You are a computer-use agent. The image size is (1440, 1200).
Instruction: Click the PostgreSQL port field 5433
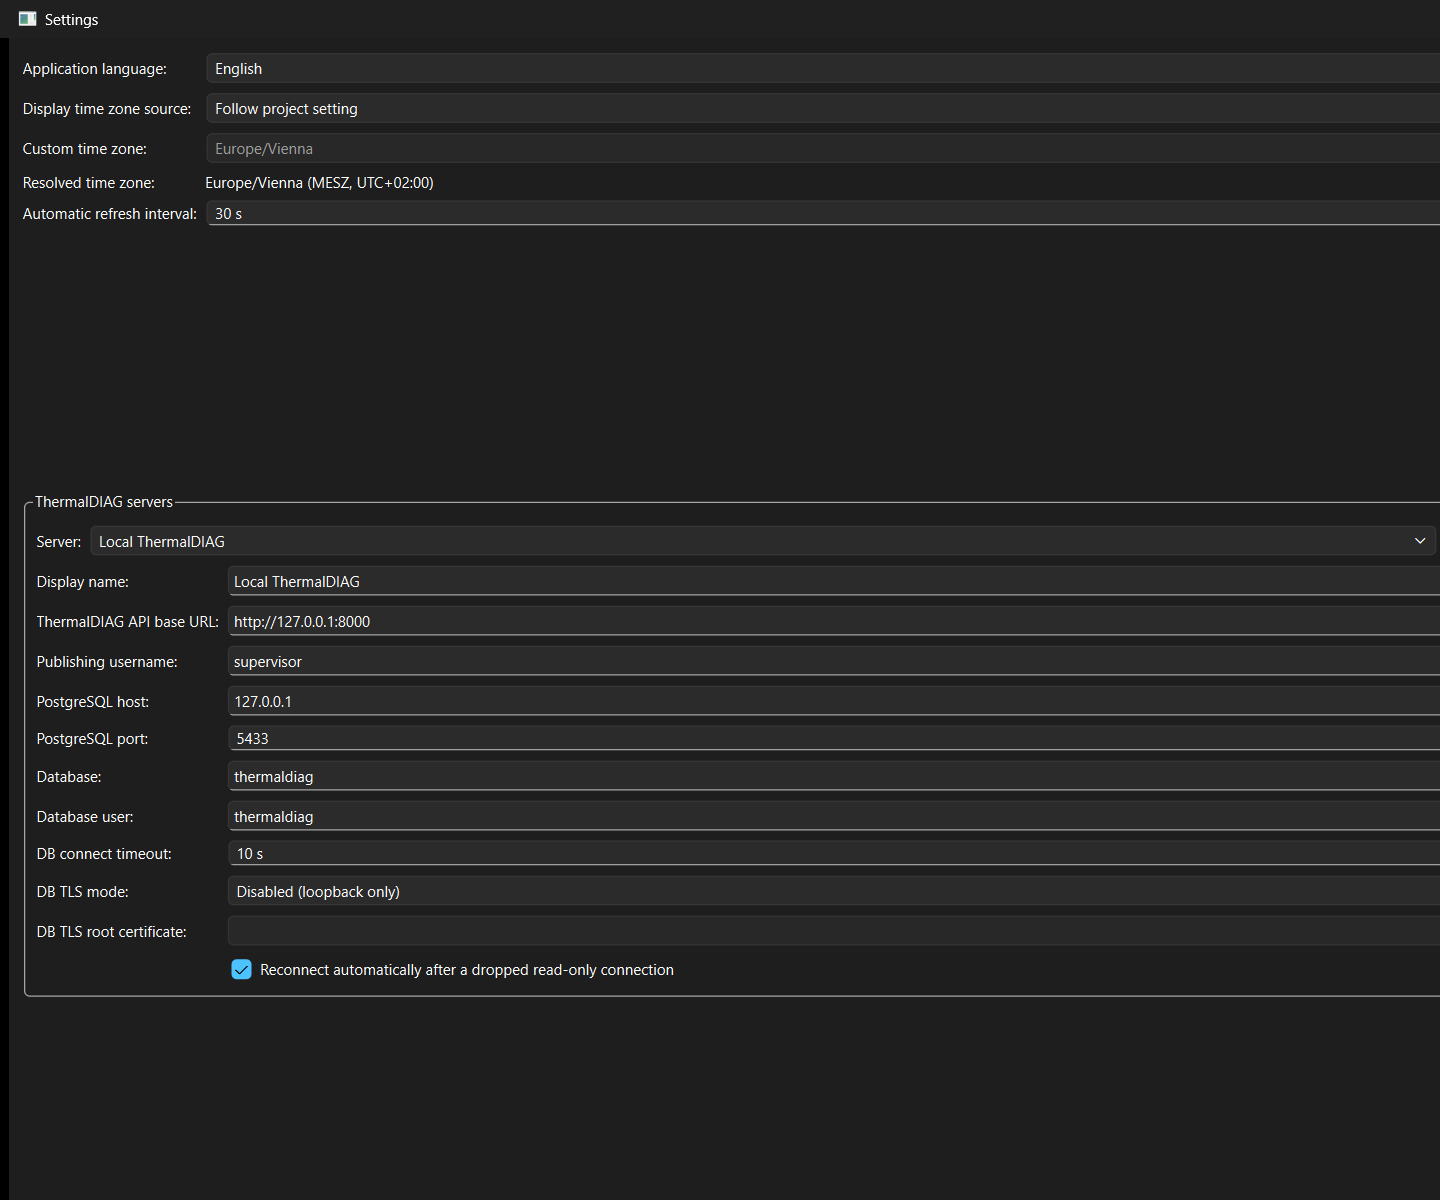pos(834,738)
